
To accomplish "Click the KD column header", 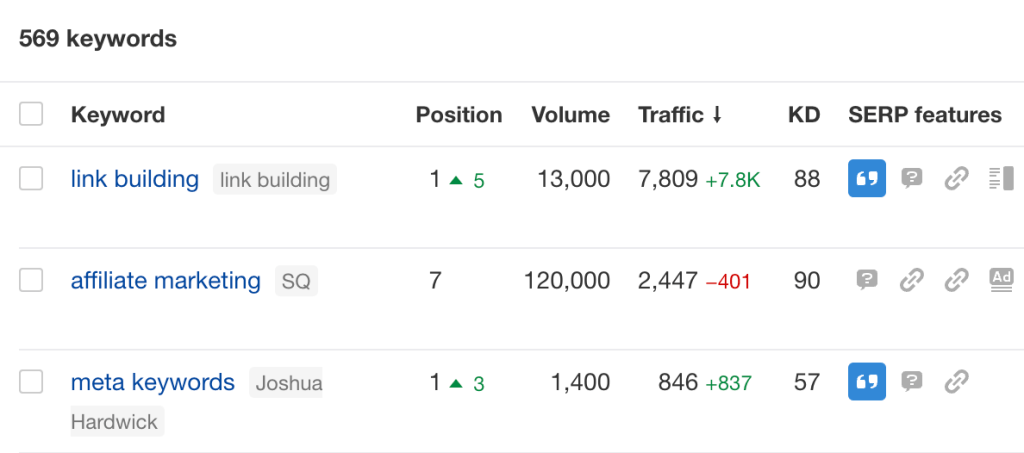I will click(x=804, y=115).
